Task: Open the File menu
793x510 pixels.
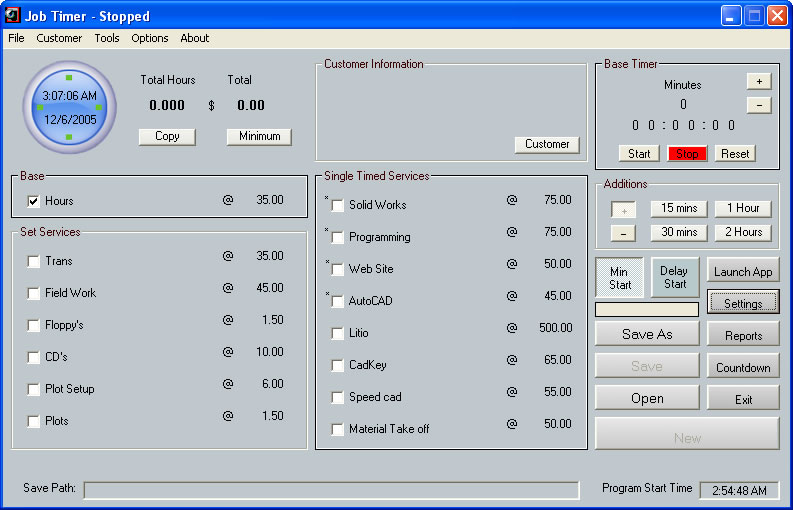Action: point(16,38)
